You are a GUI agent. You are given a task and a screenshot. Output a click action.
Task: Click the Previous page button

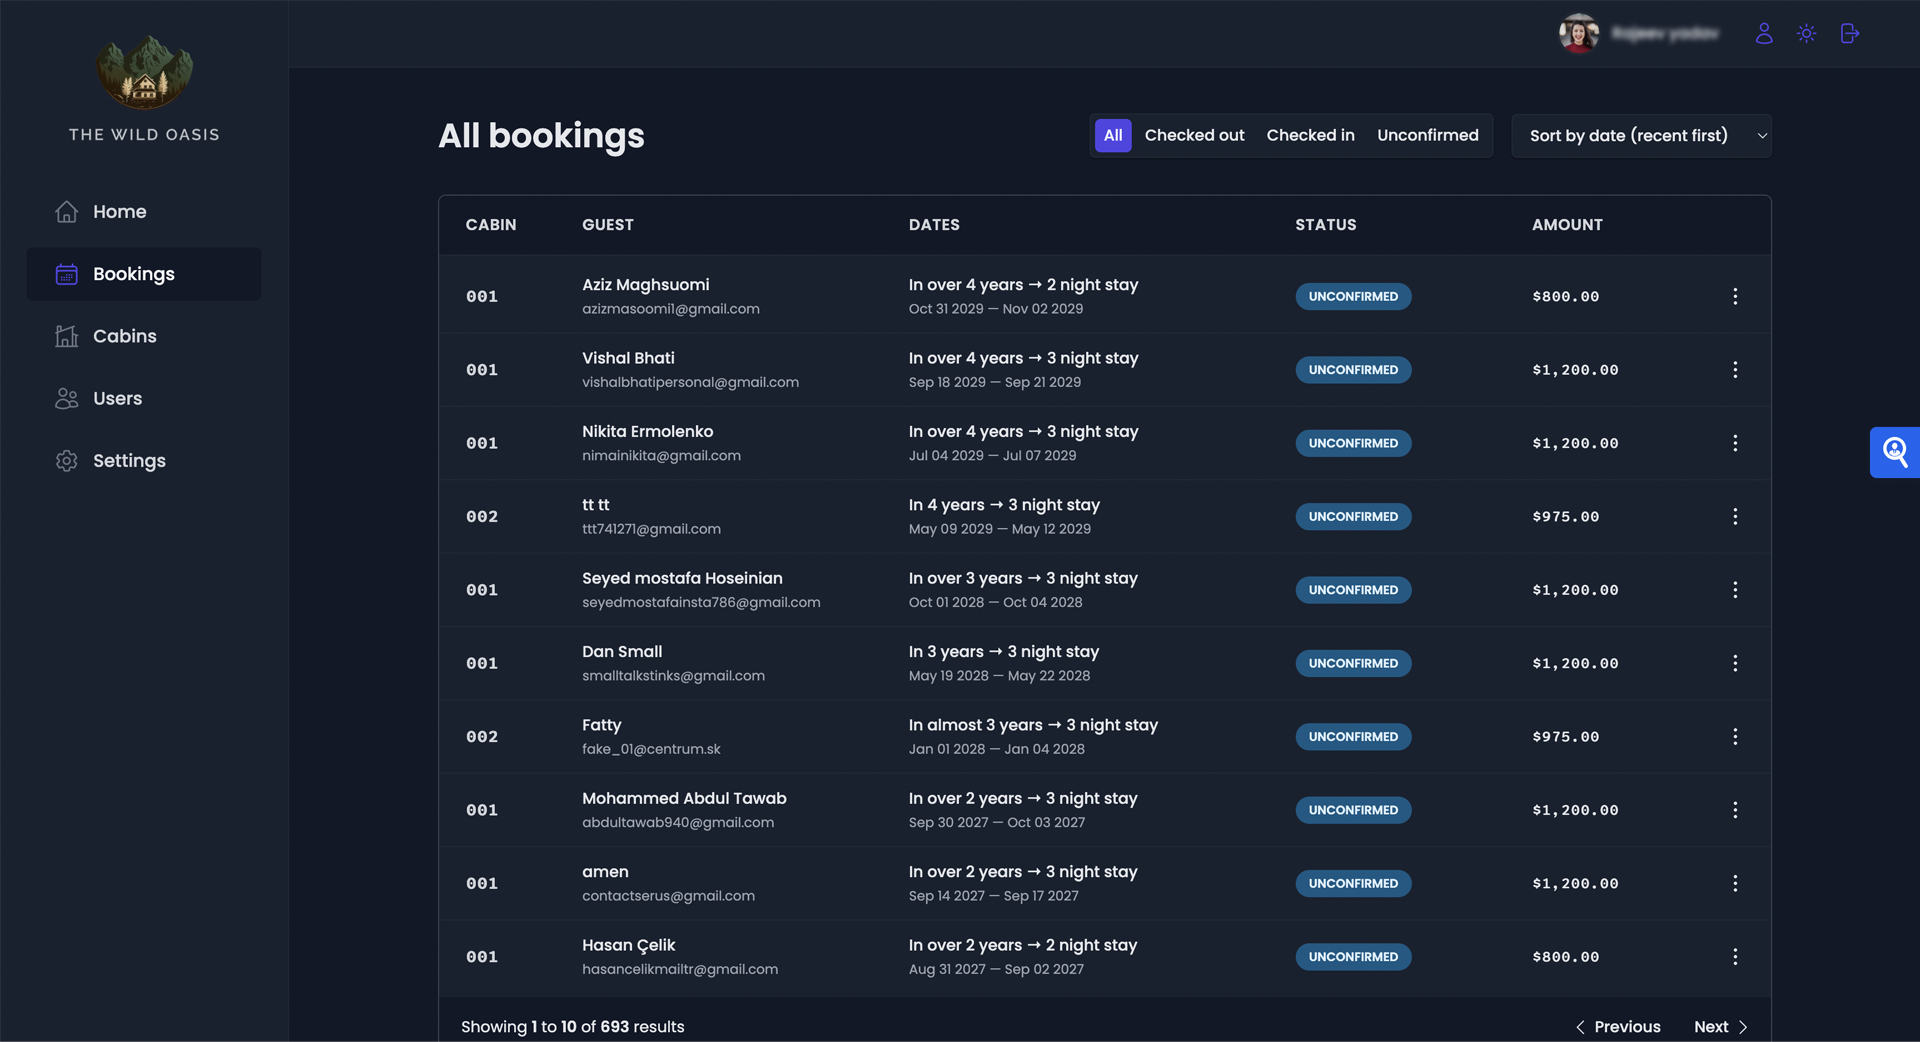coord(1618,1027)
